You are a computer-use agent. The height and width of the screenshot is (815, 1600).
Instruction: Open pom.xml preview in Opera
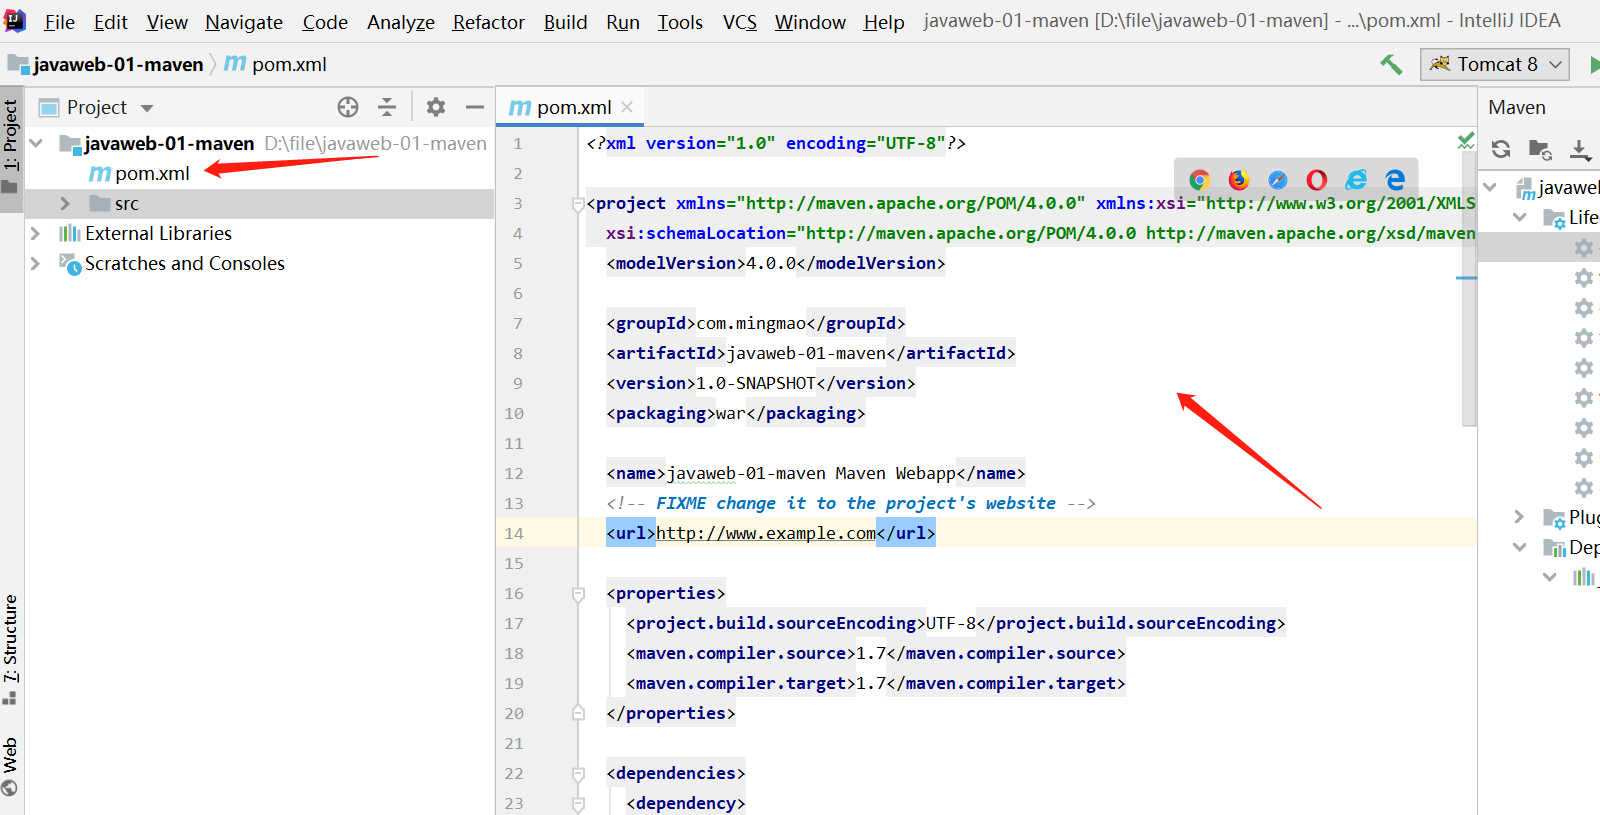[x=1317, y=180]
